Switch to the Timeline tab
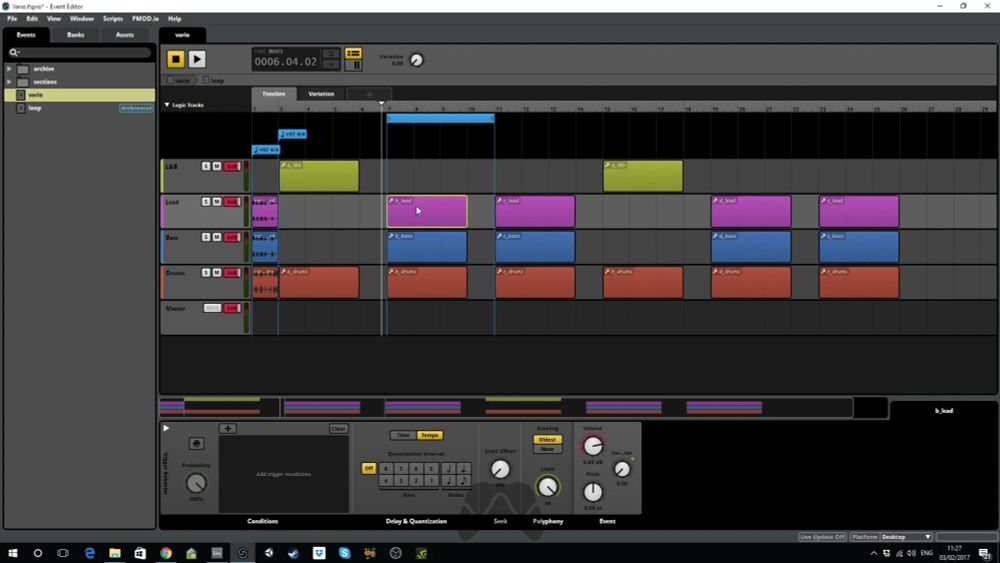 [x=274, y=94]
